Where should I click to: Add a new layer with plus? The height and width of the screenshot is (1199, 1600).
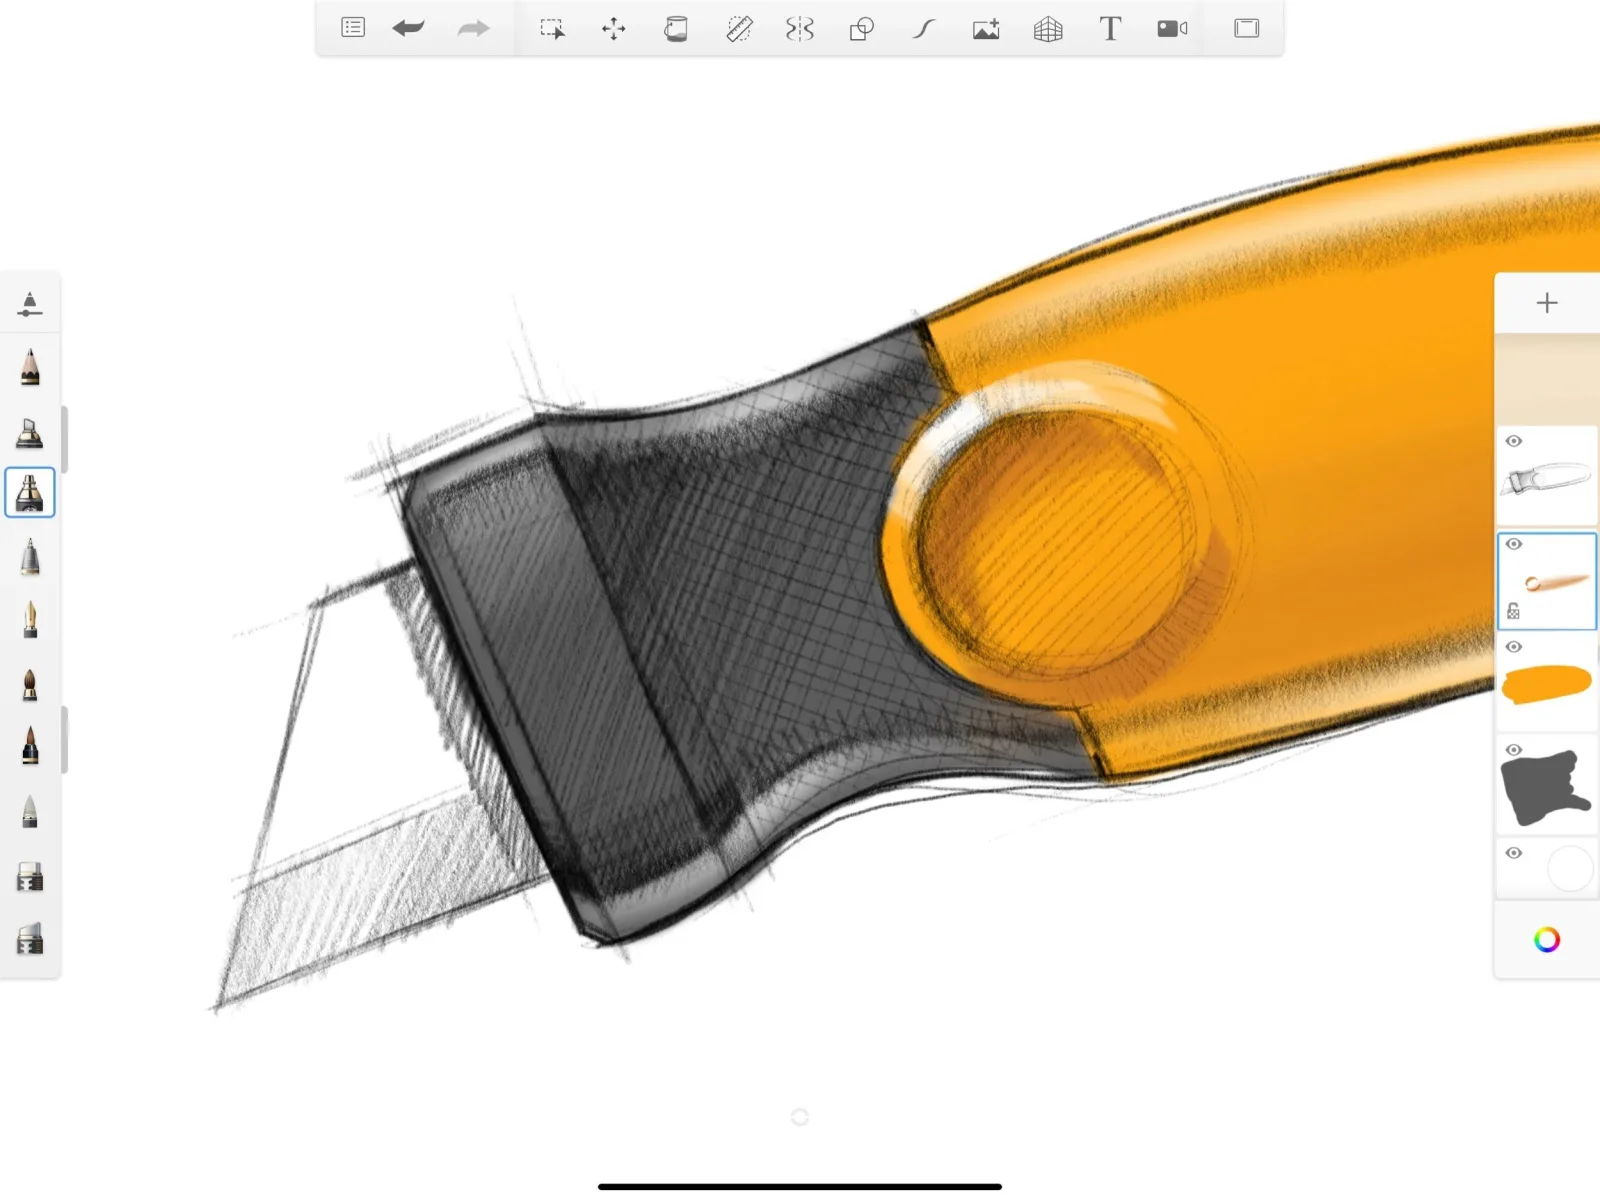pos(1547,303)
